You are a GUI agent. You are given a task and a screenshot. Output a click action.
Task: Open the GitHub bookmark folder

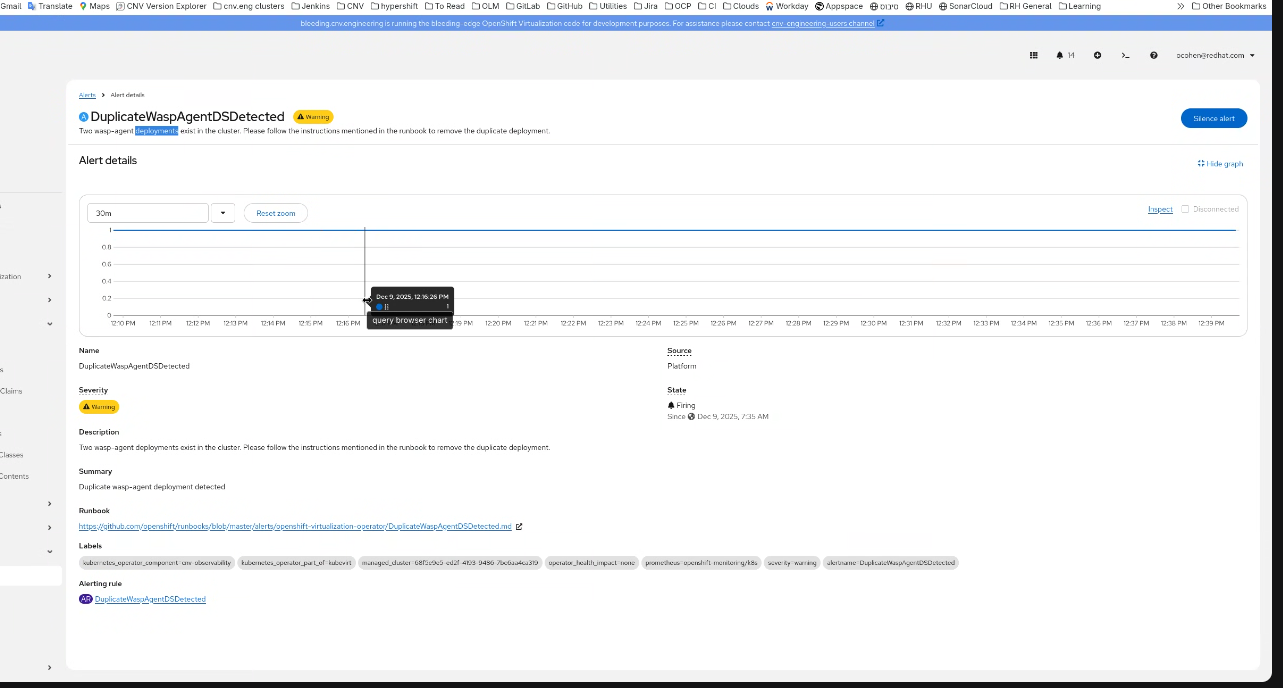(x=564, y=6)
